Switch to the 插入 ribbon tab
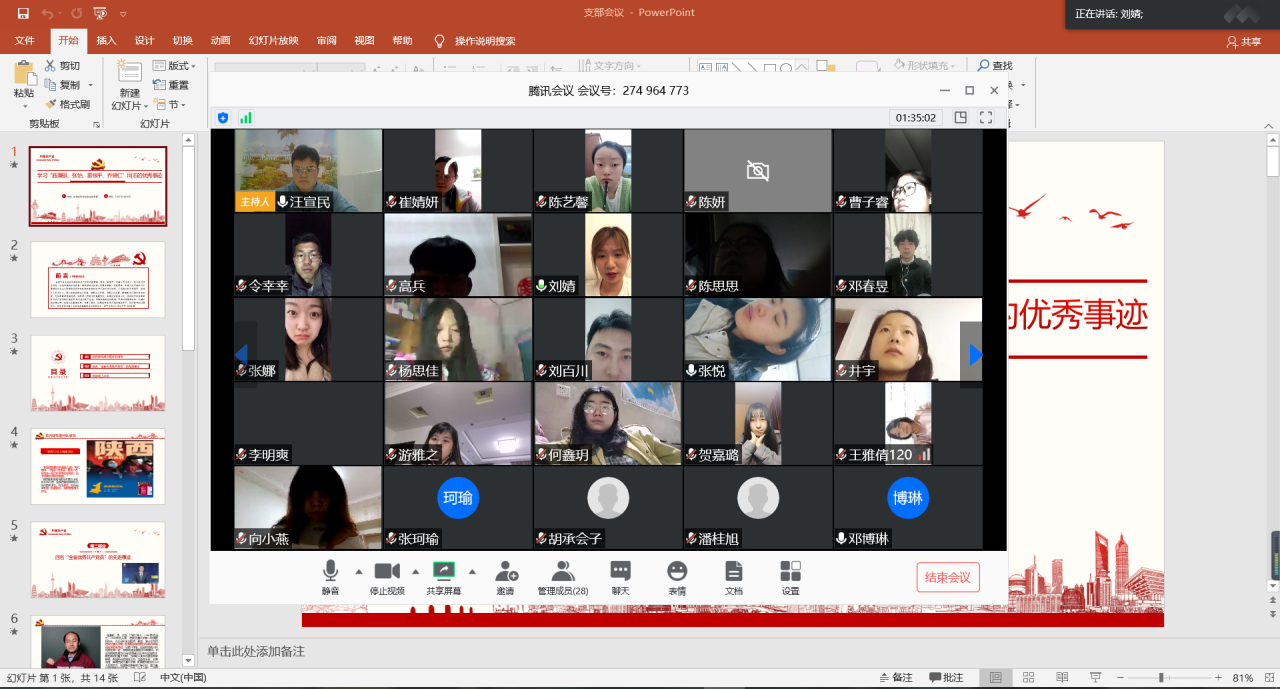This screenshot has width=1280, height=689. pyautogui.click(x=106, y=41)
